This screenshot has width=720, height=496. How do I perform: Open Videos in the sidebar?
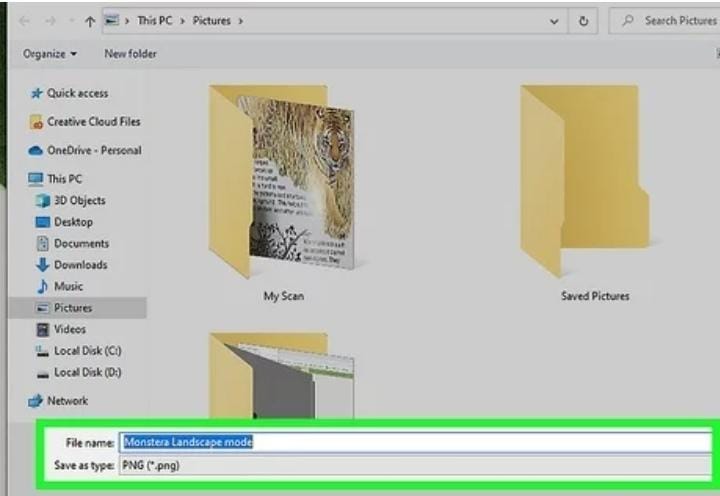[x=70, y=329]
